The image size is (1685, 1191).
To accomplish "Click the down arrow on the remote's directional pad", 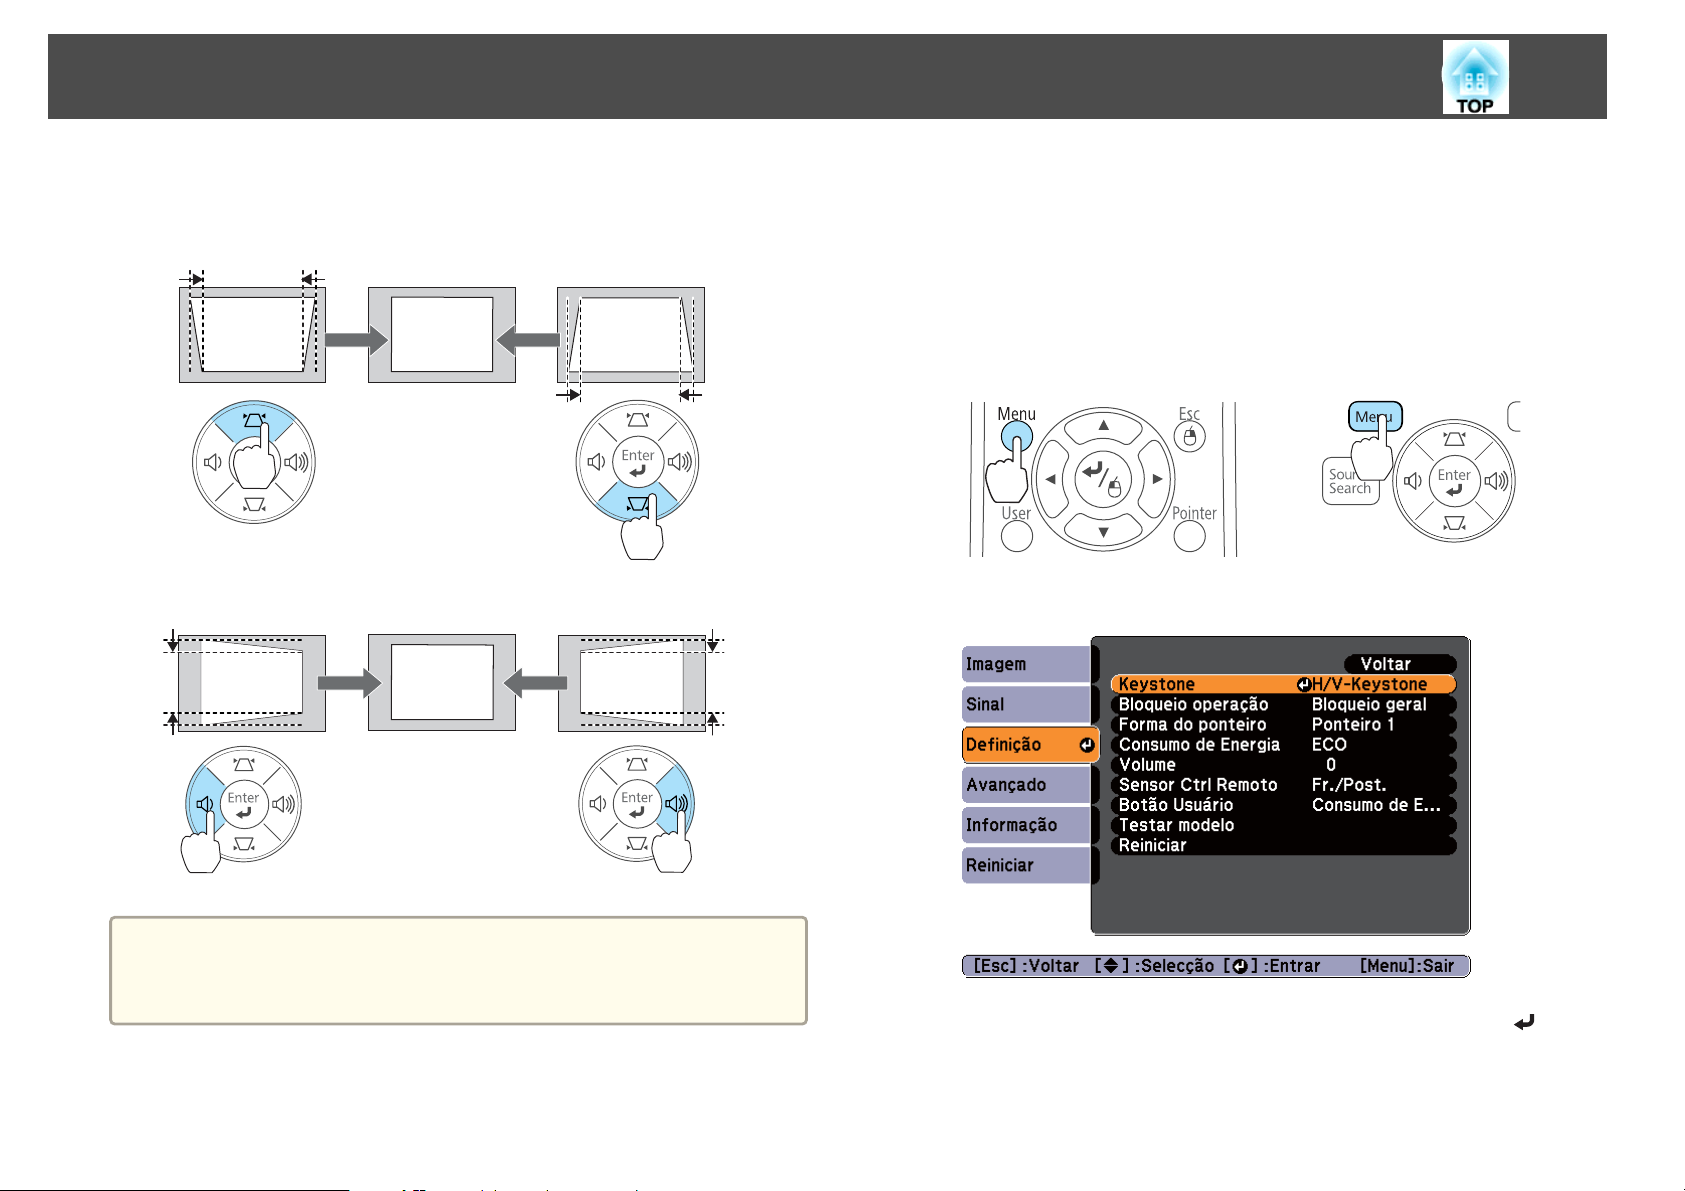I will (1104, 532).
